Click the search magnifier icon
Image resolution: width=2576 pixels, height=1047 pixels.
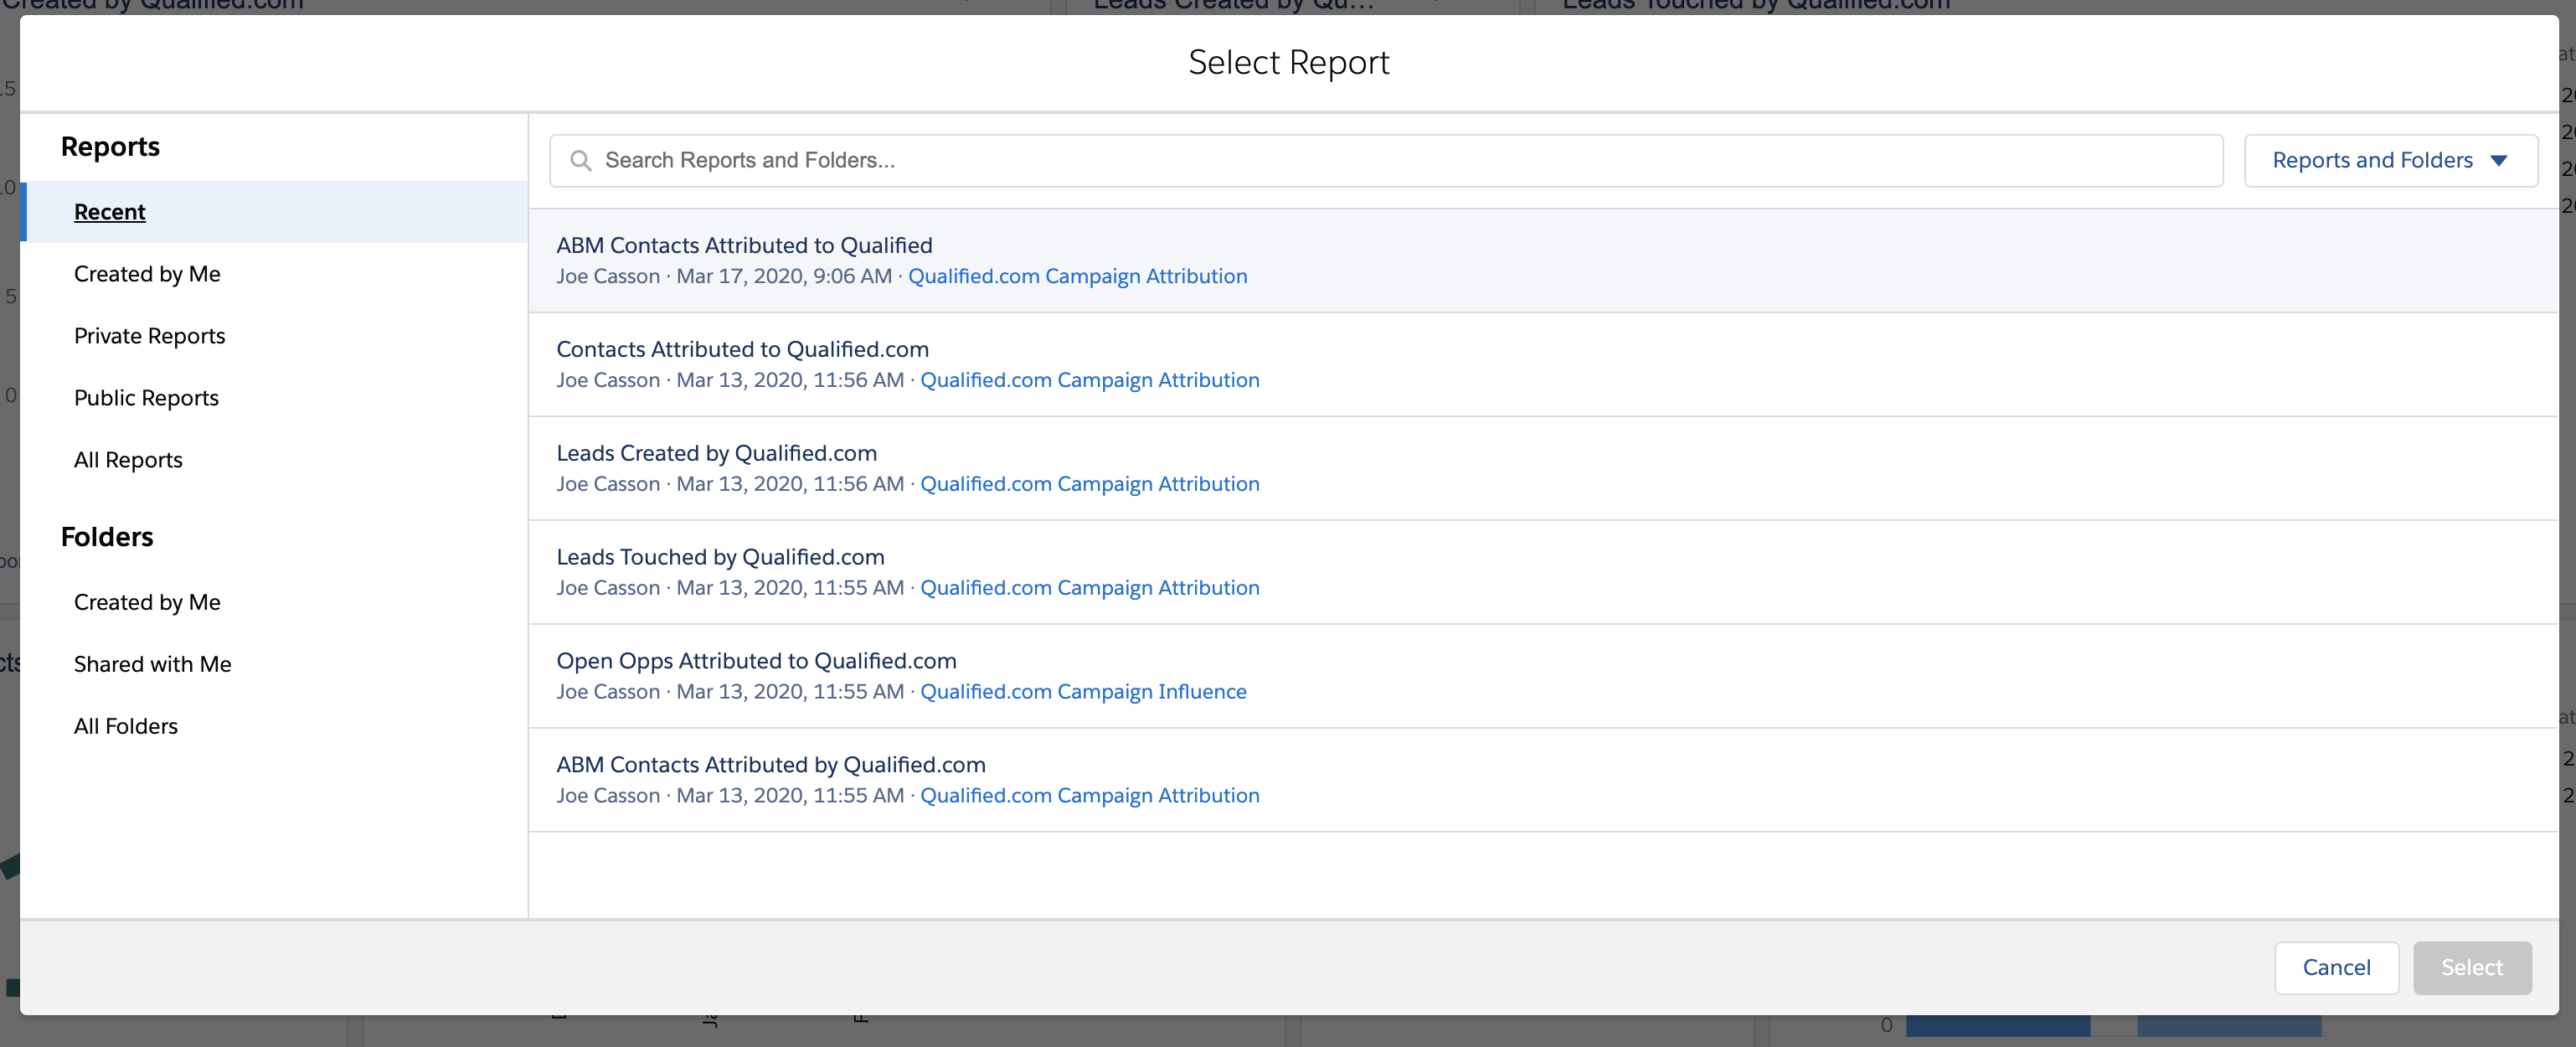[x=580, y=160]
